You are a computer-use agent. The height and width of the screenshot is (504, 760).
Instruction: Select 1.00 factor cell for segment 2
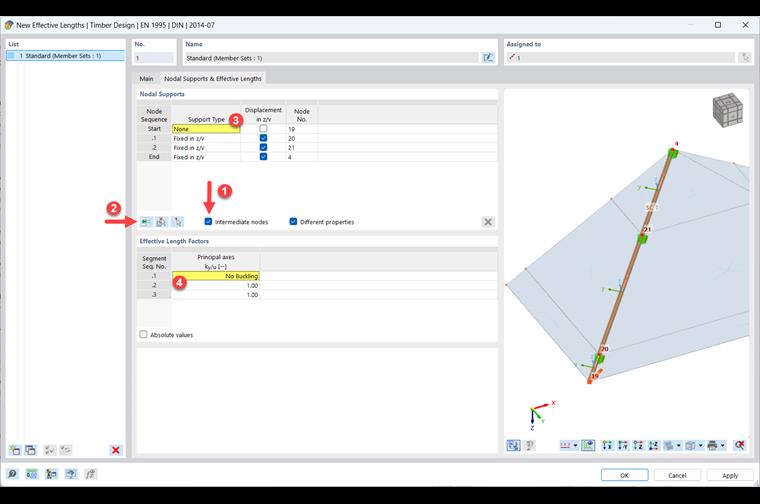216,285
